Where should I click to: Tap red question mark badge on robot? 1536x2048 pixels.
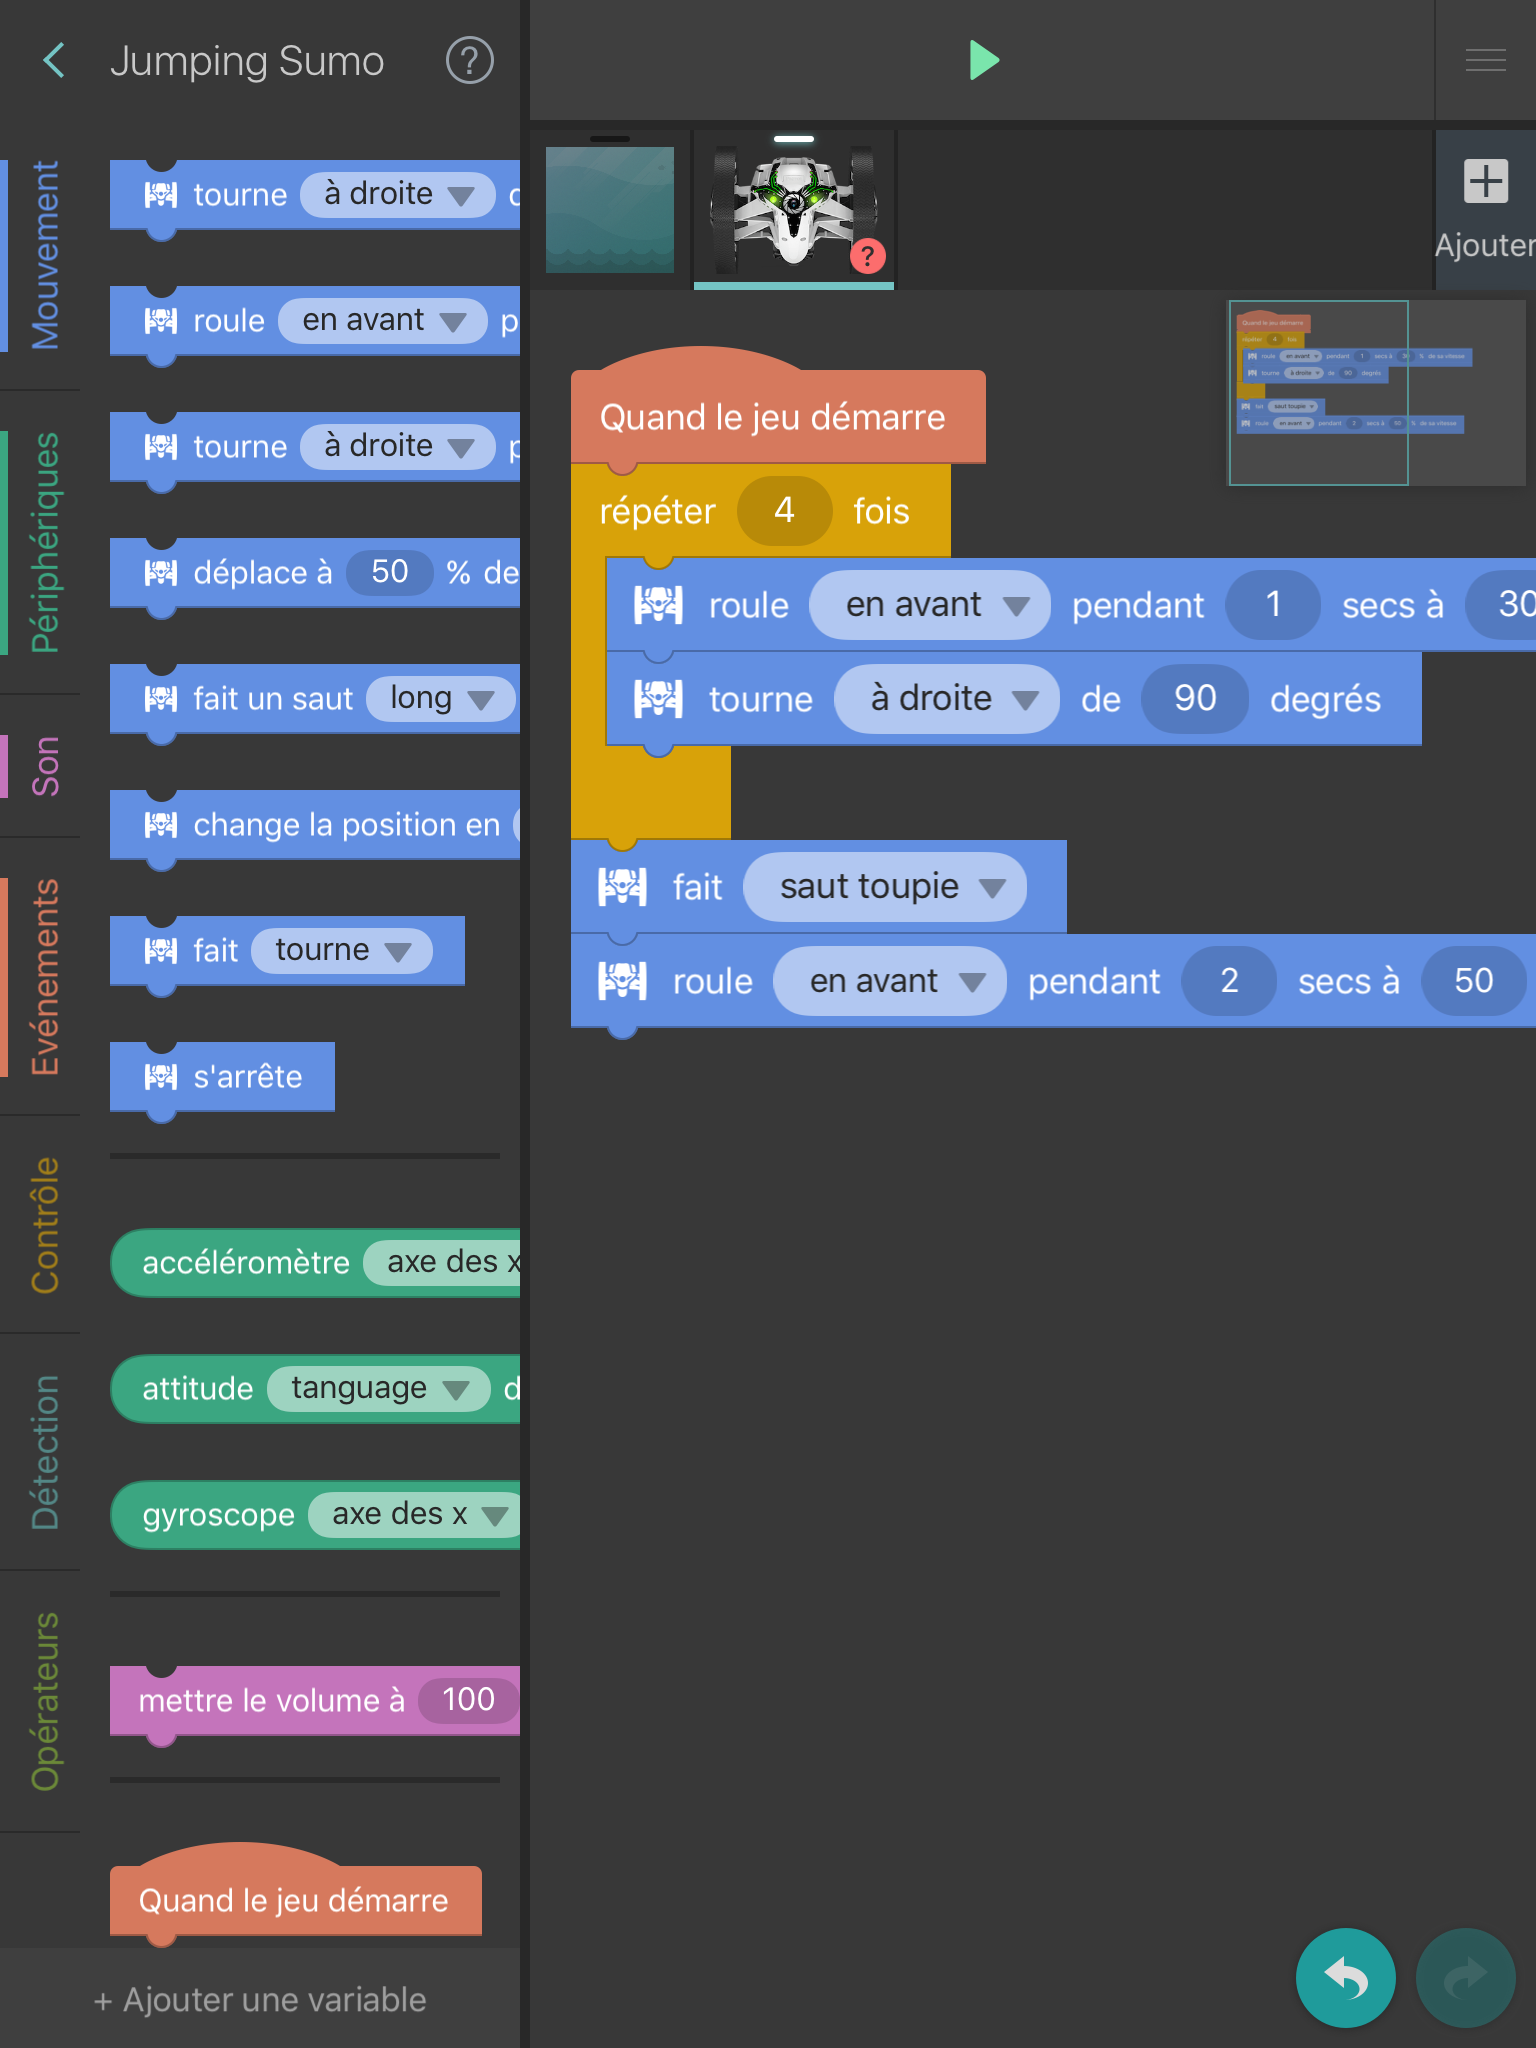click(867, 257)
